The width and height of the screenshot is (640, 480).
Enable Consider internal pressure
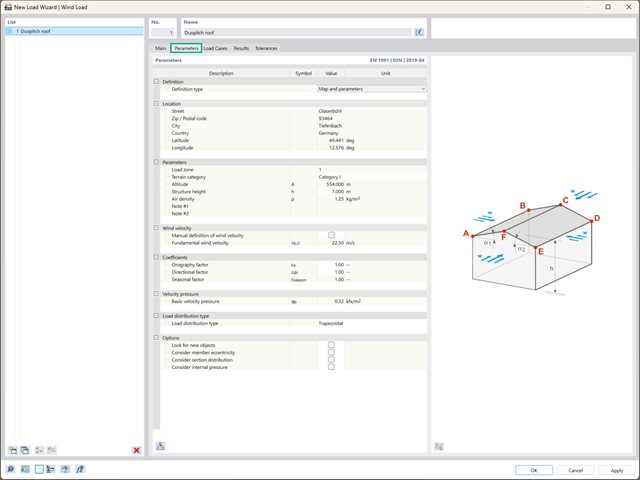pos(331,367)
